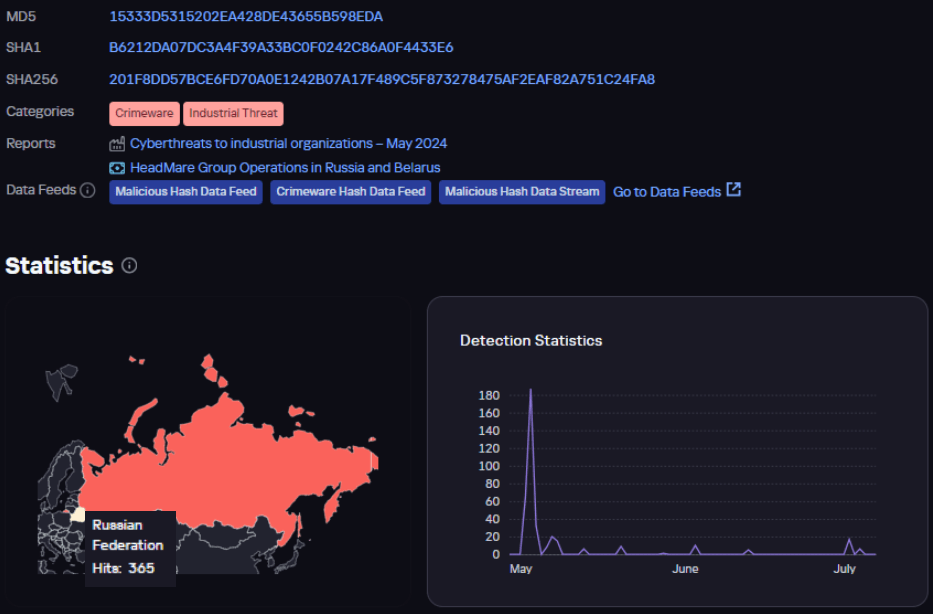Click the SHA1 label
The width and height of the screenshot is (933, 614).
(23, 48)
